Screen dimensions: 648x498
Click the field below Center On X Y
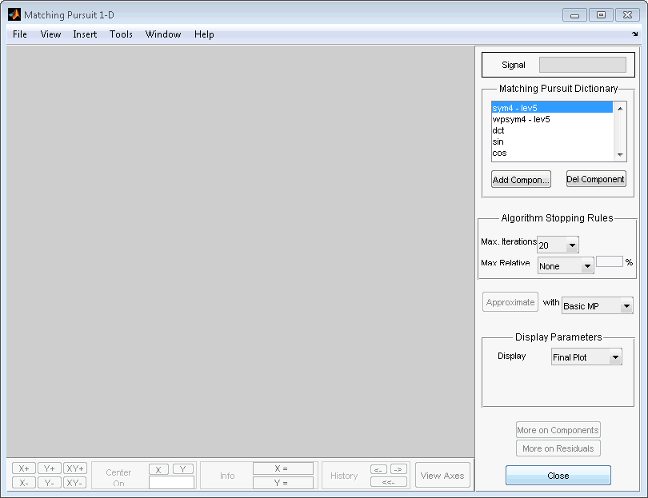pos(172,482)
